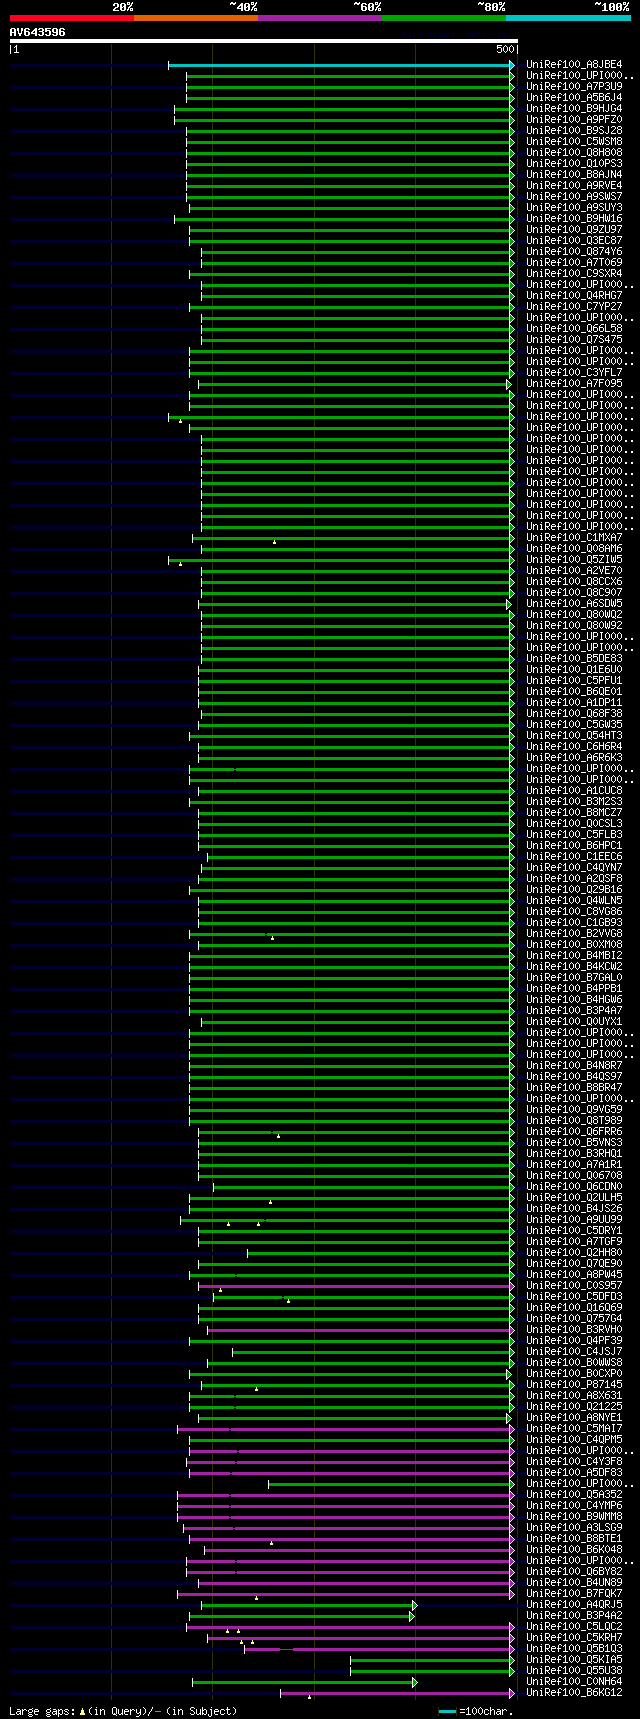Open hit UniRef100_A5B6J4

(574, 98)
